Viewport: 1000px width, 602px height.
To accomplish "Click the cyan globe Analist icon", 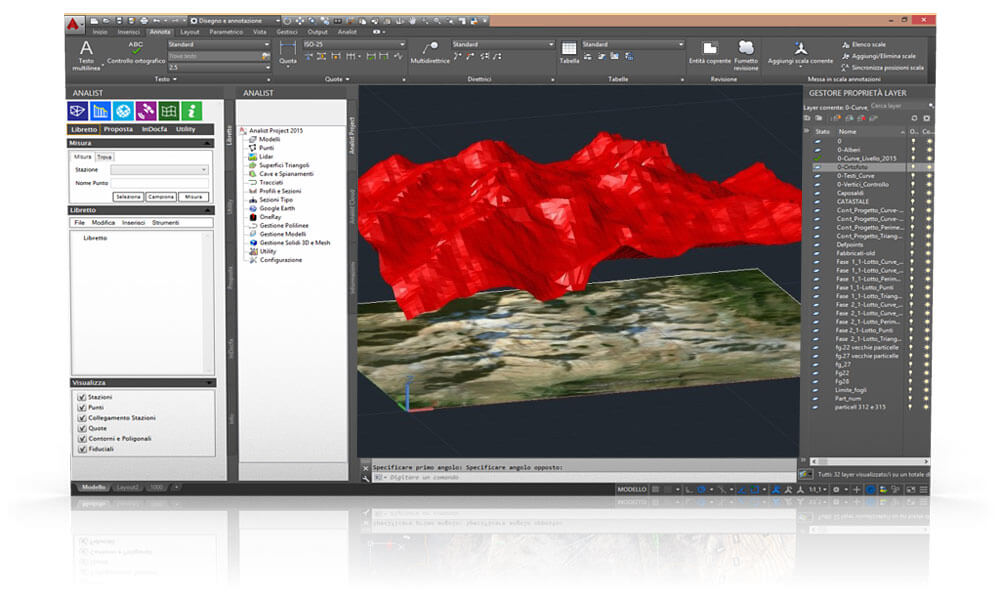I will 123,111.
